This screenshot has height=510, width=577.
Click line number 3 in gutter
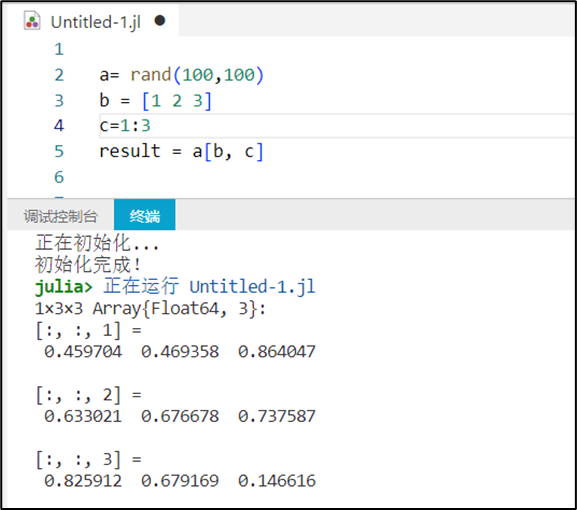coord(59,100)
